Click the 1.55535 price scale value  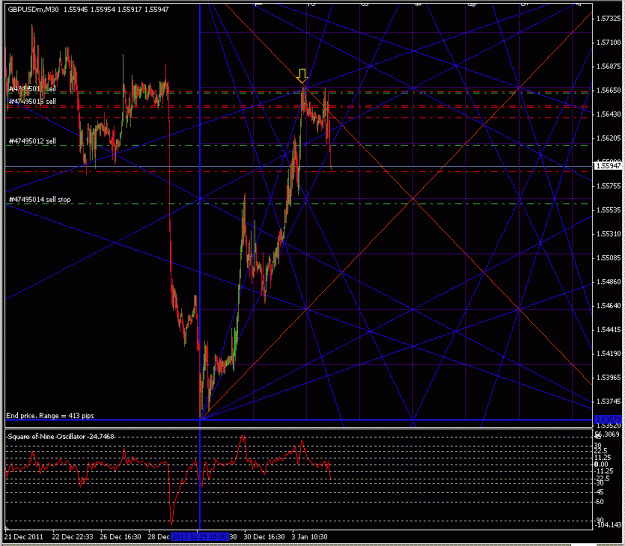click(x=609, y=210)
